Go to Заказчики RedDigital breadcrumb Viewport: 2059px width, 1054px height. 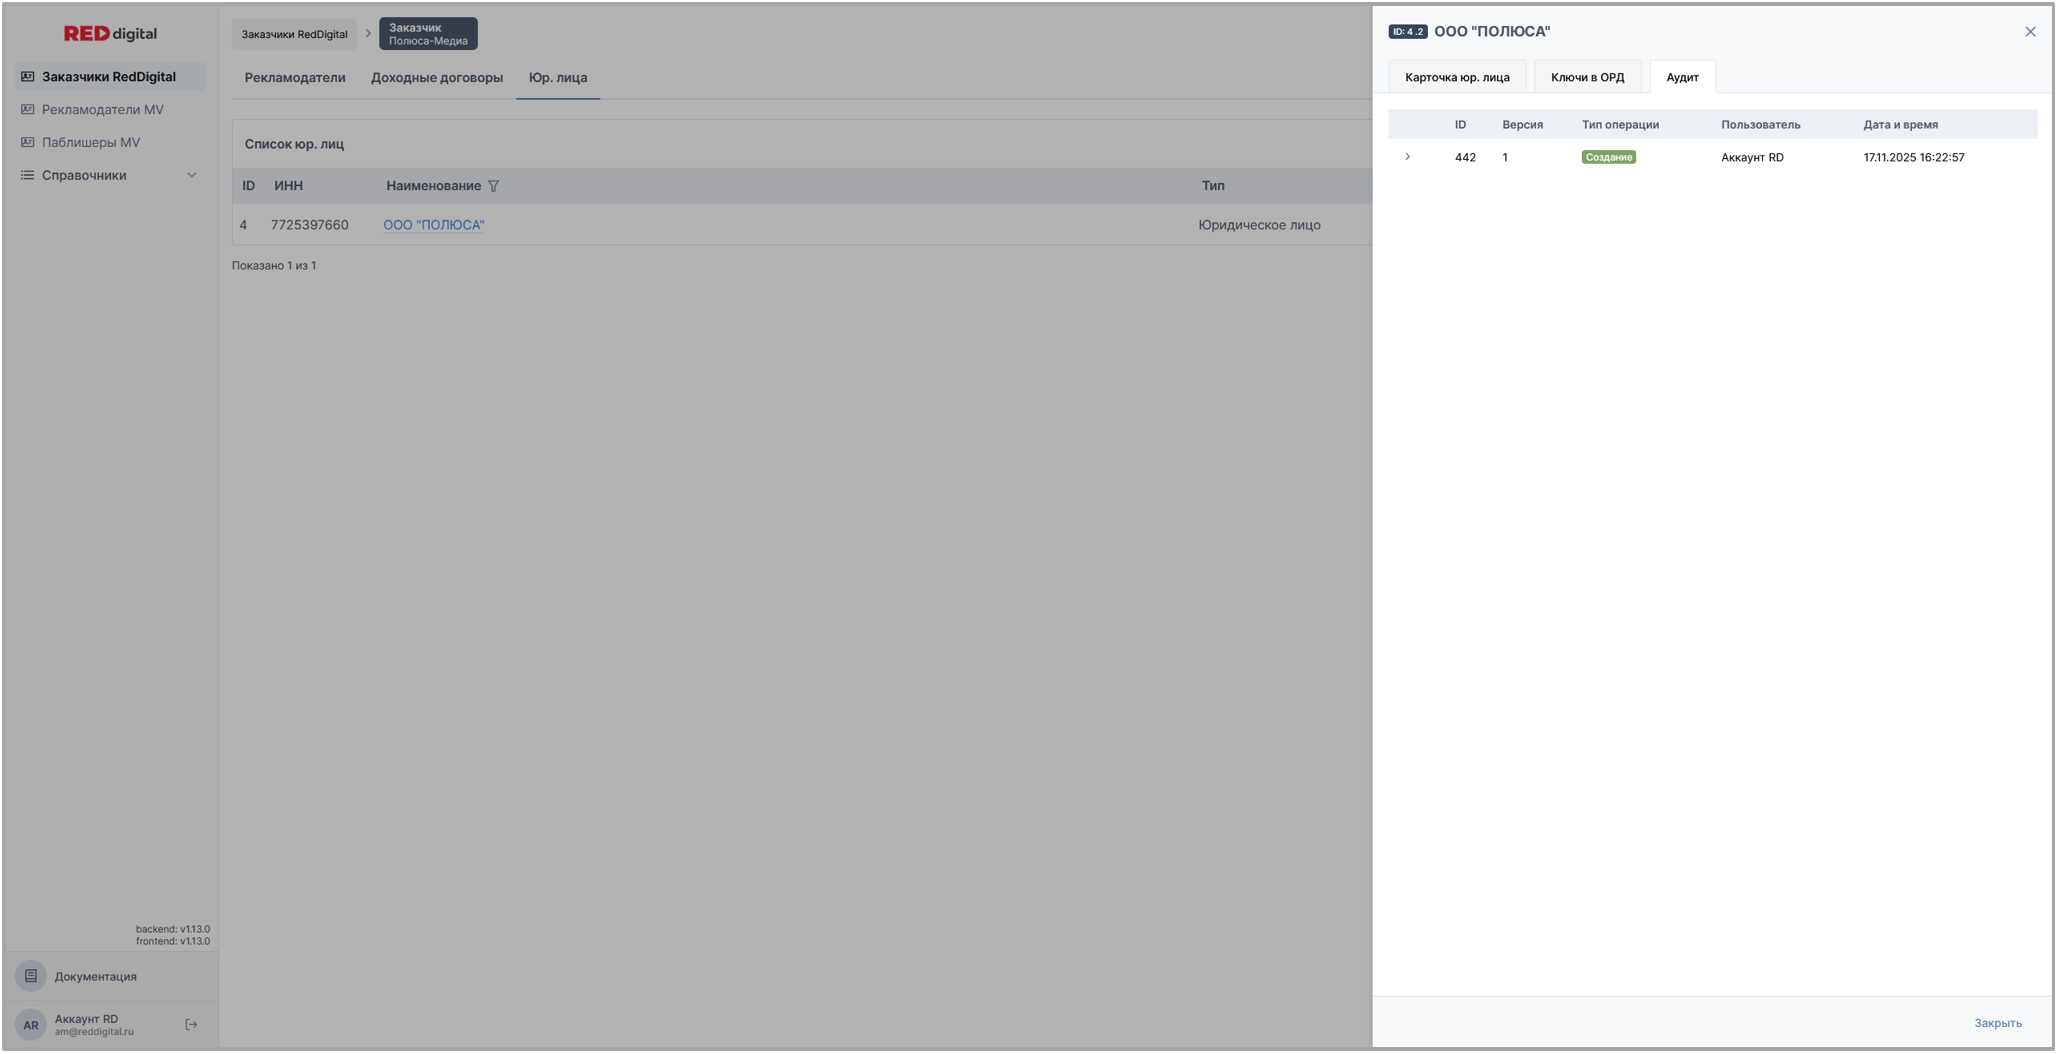tap(294, 34)
